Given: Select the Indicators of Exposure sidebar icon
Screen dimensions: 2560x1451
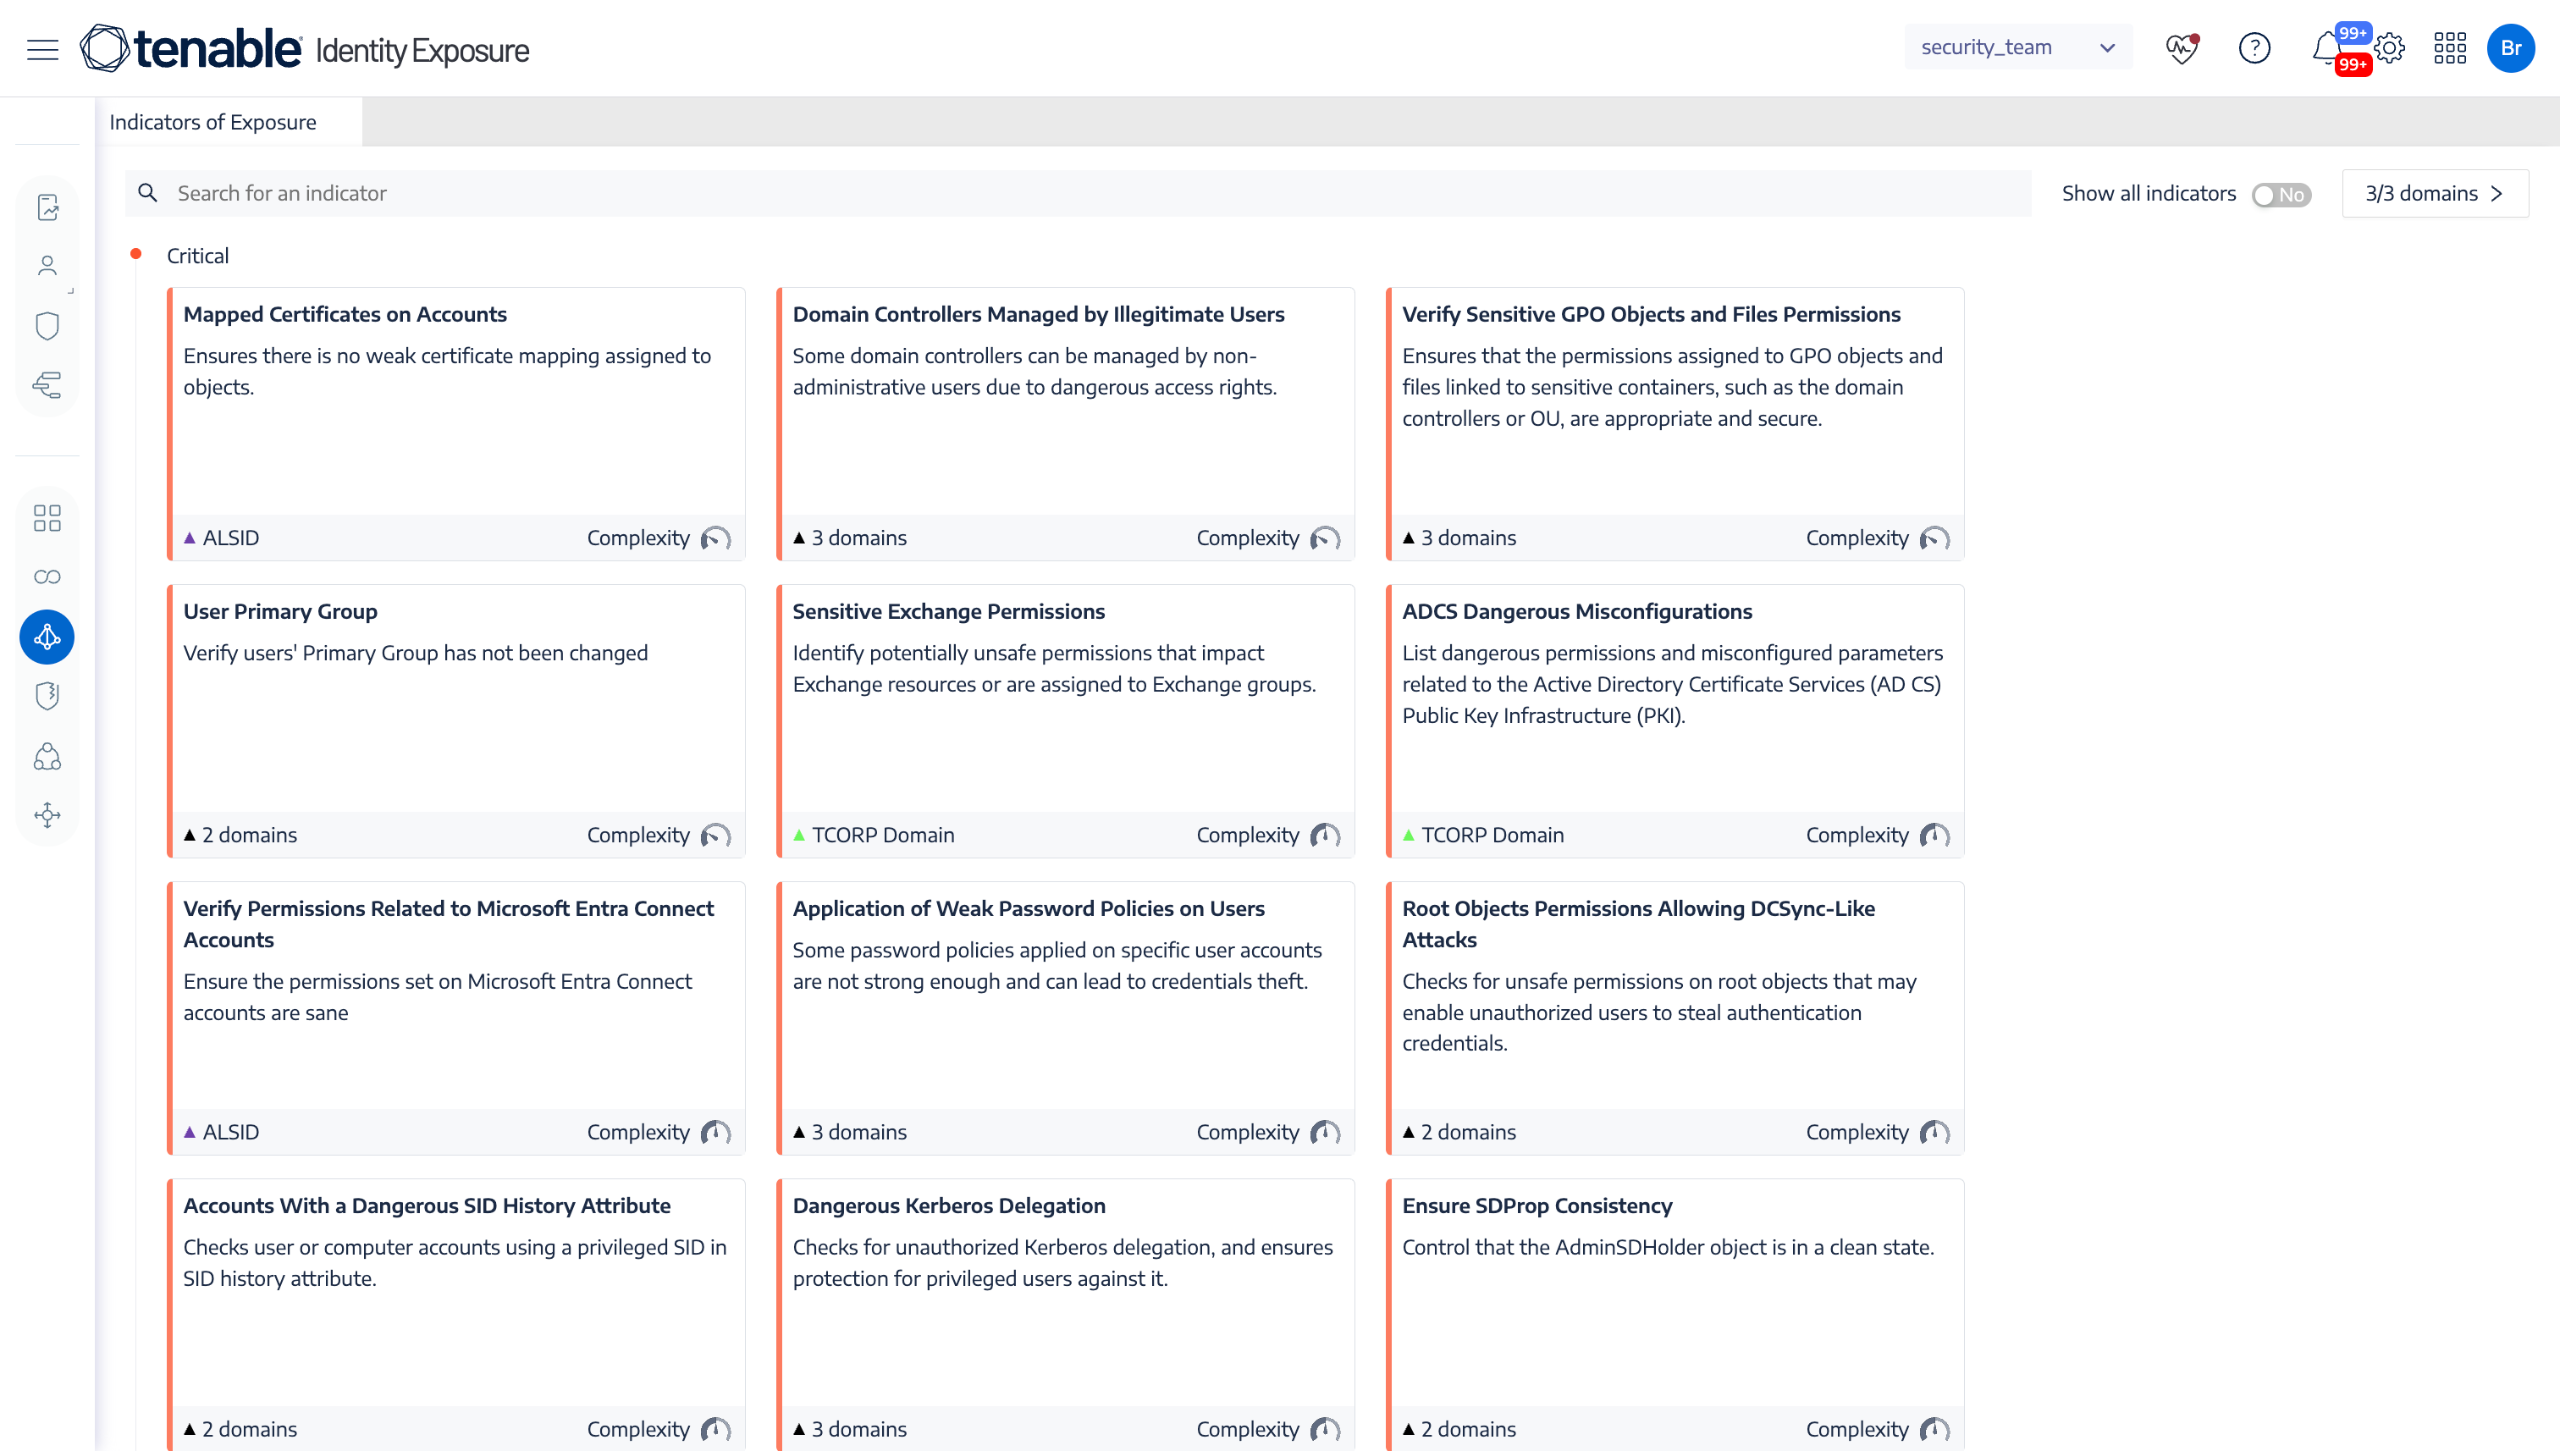Looking at the screenshot, I should click(x=47, y=637).
